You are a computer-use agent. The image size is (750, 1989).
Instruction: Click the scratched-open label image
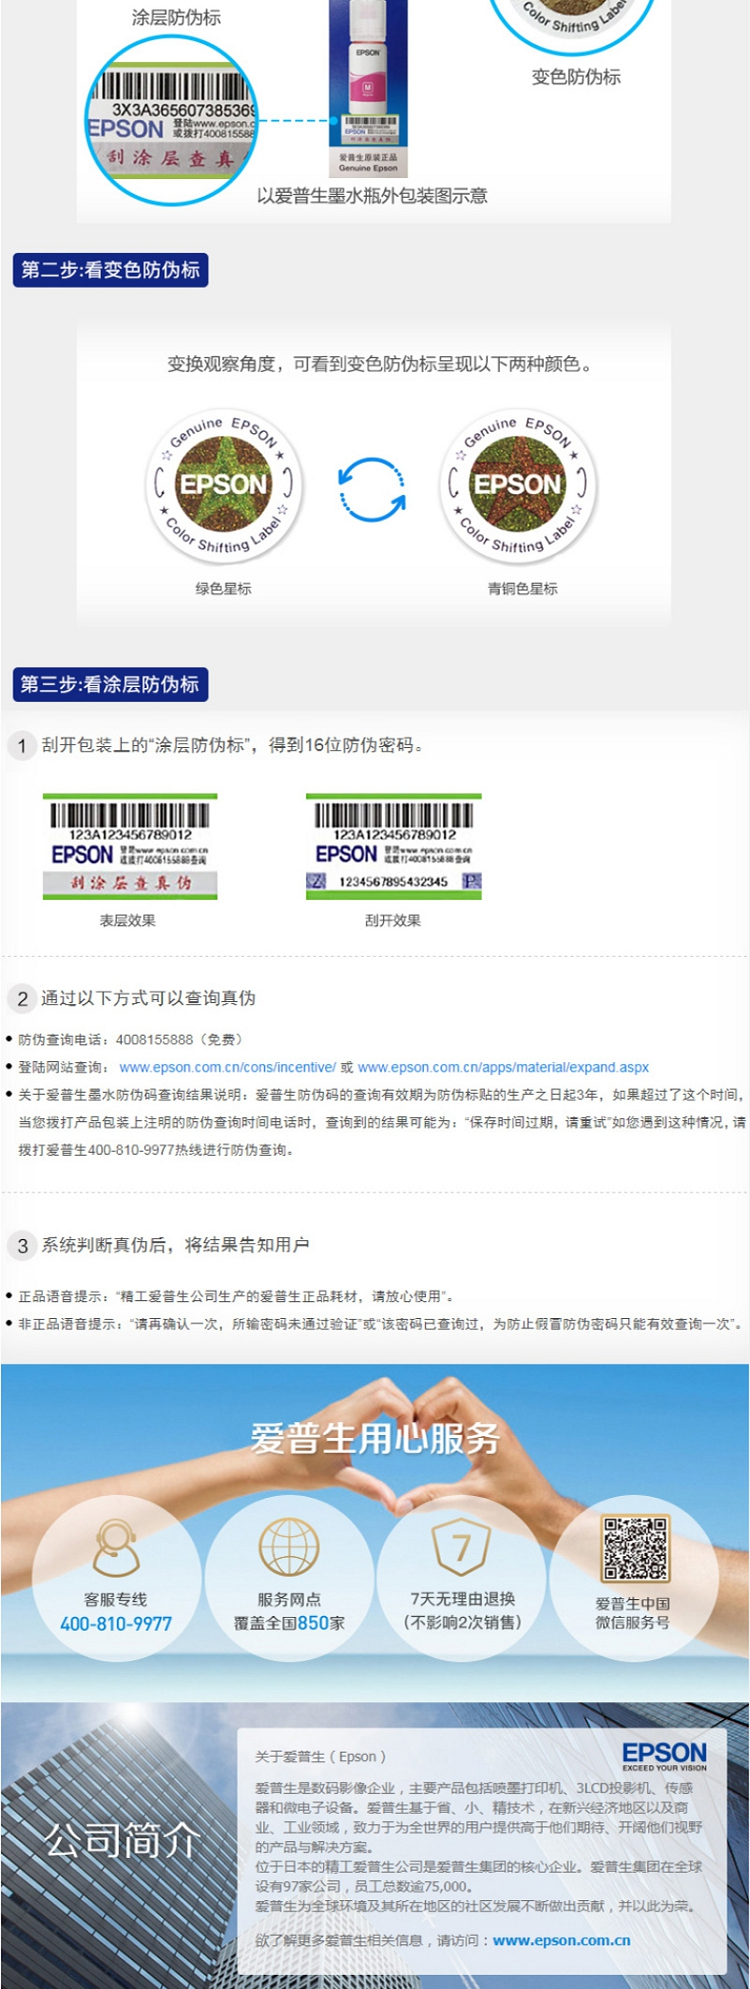pos(393,846)
